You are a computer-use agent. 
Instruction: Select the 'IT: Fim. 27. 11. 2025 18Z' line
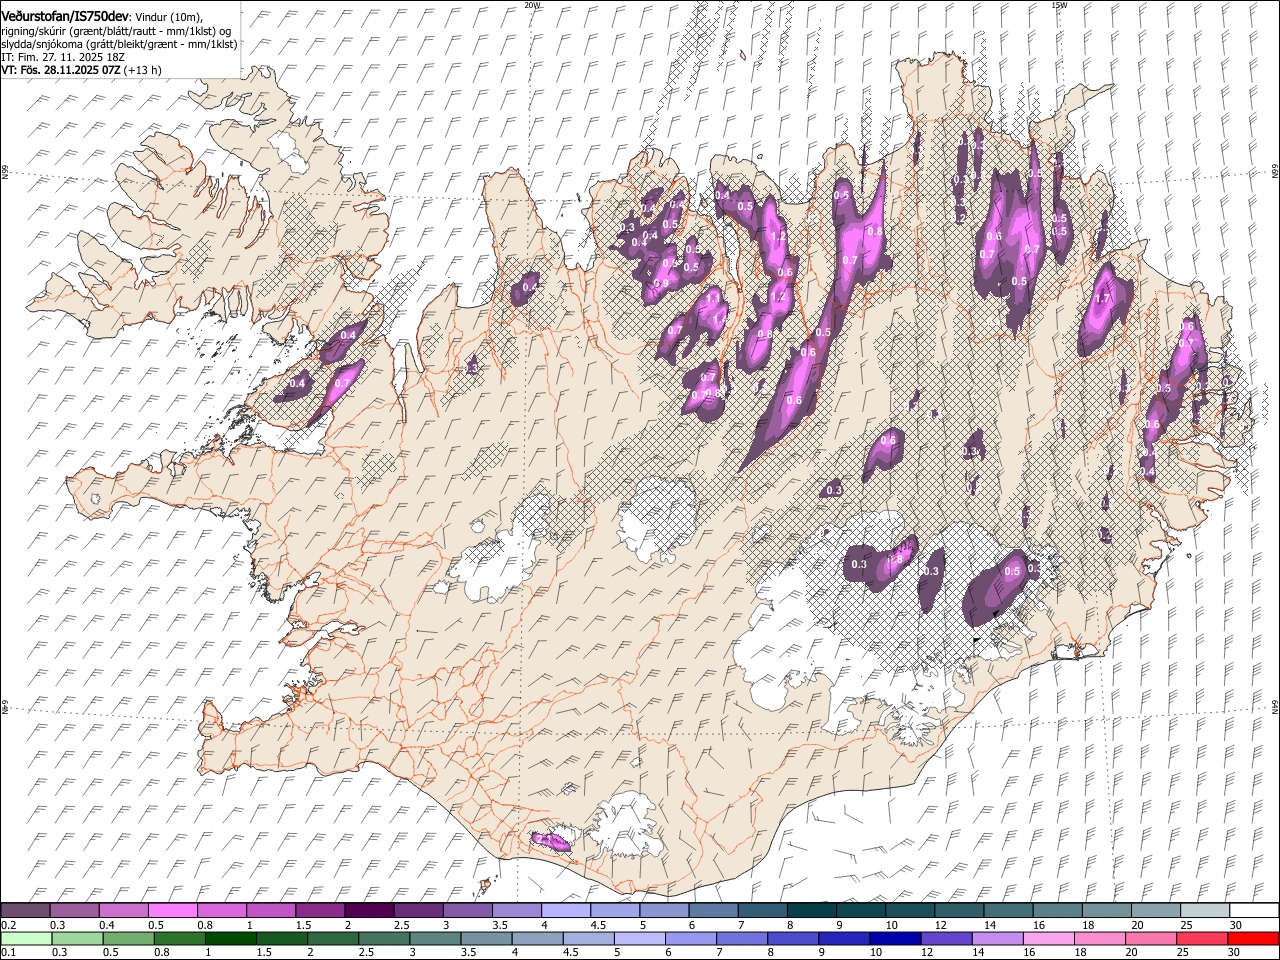[x=63, y=57]
